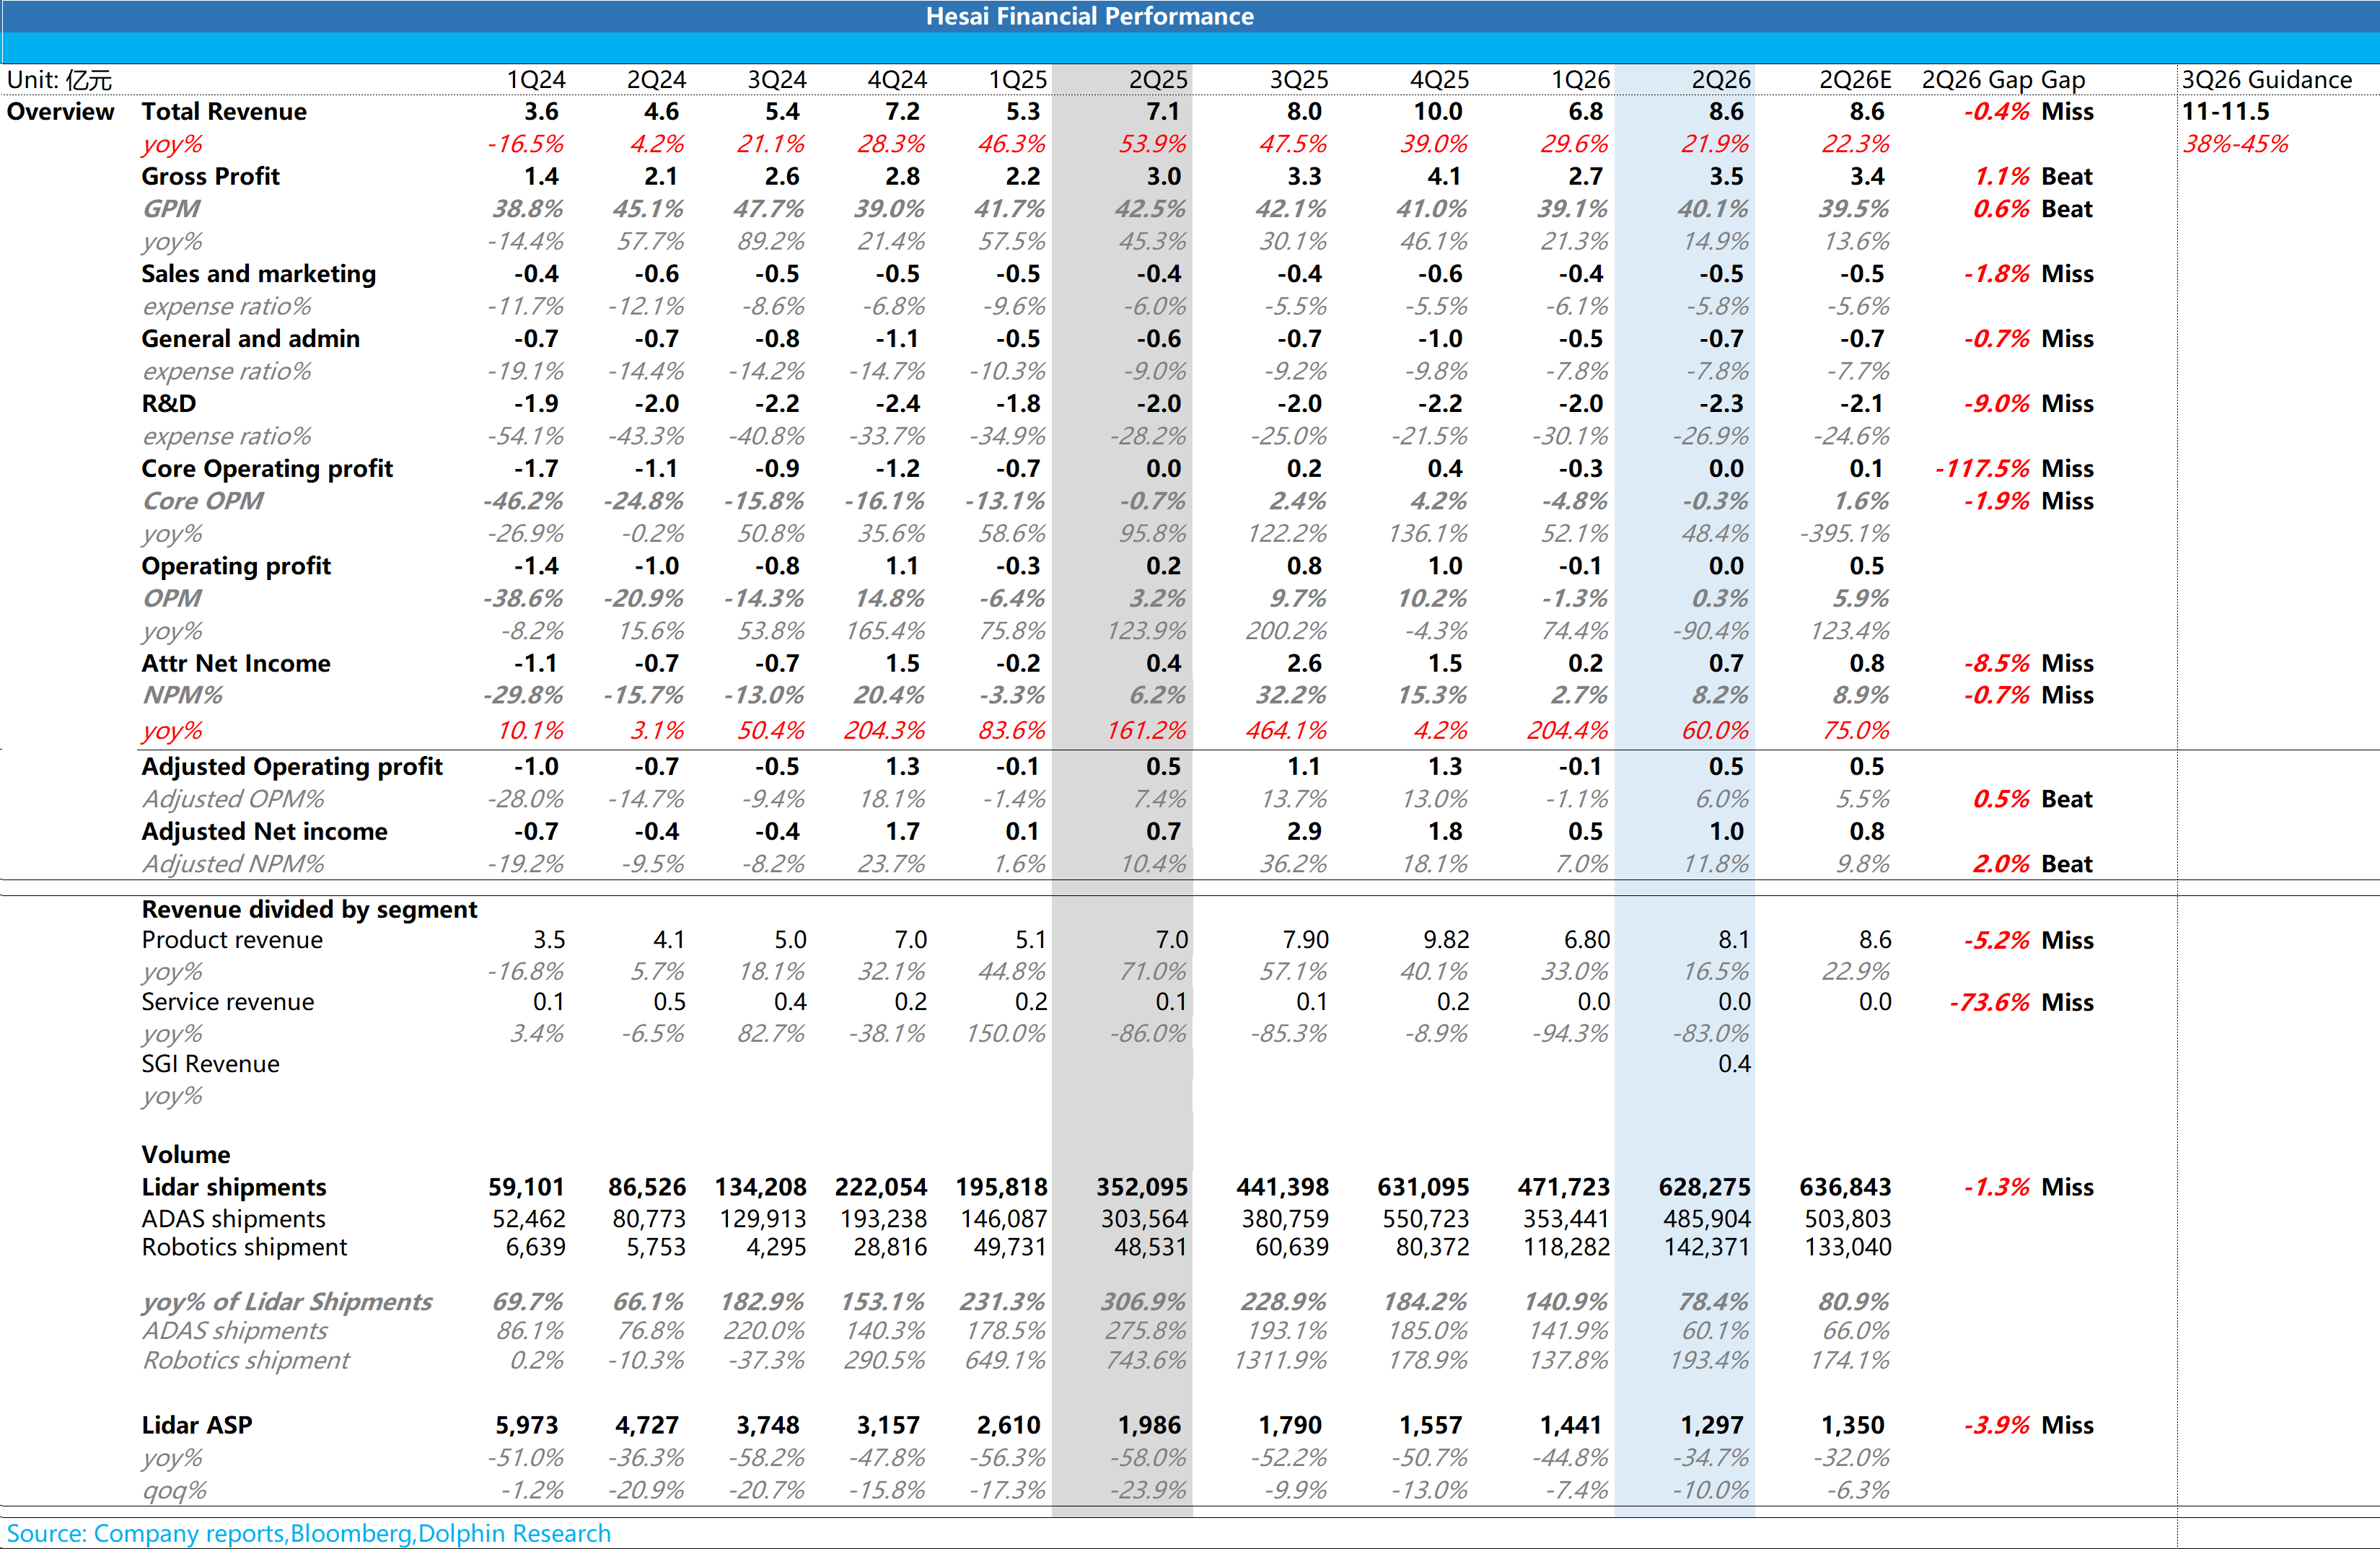Select the 'qoq%' row label
The image size is (2380, 1549).
[174, 1491]
